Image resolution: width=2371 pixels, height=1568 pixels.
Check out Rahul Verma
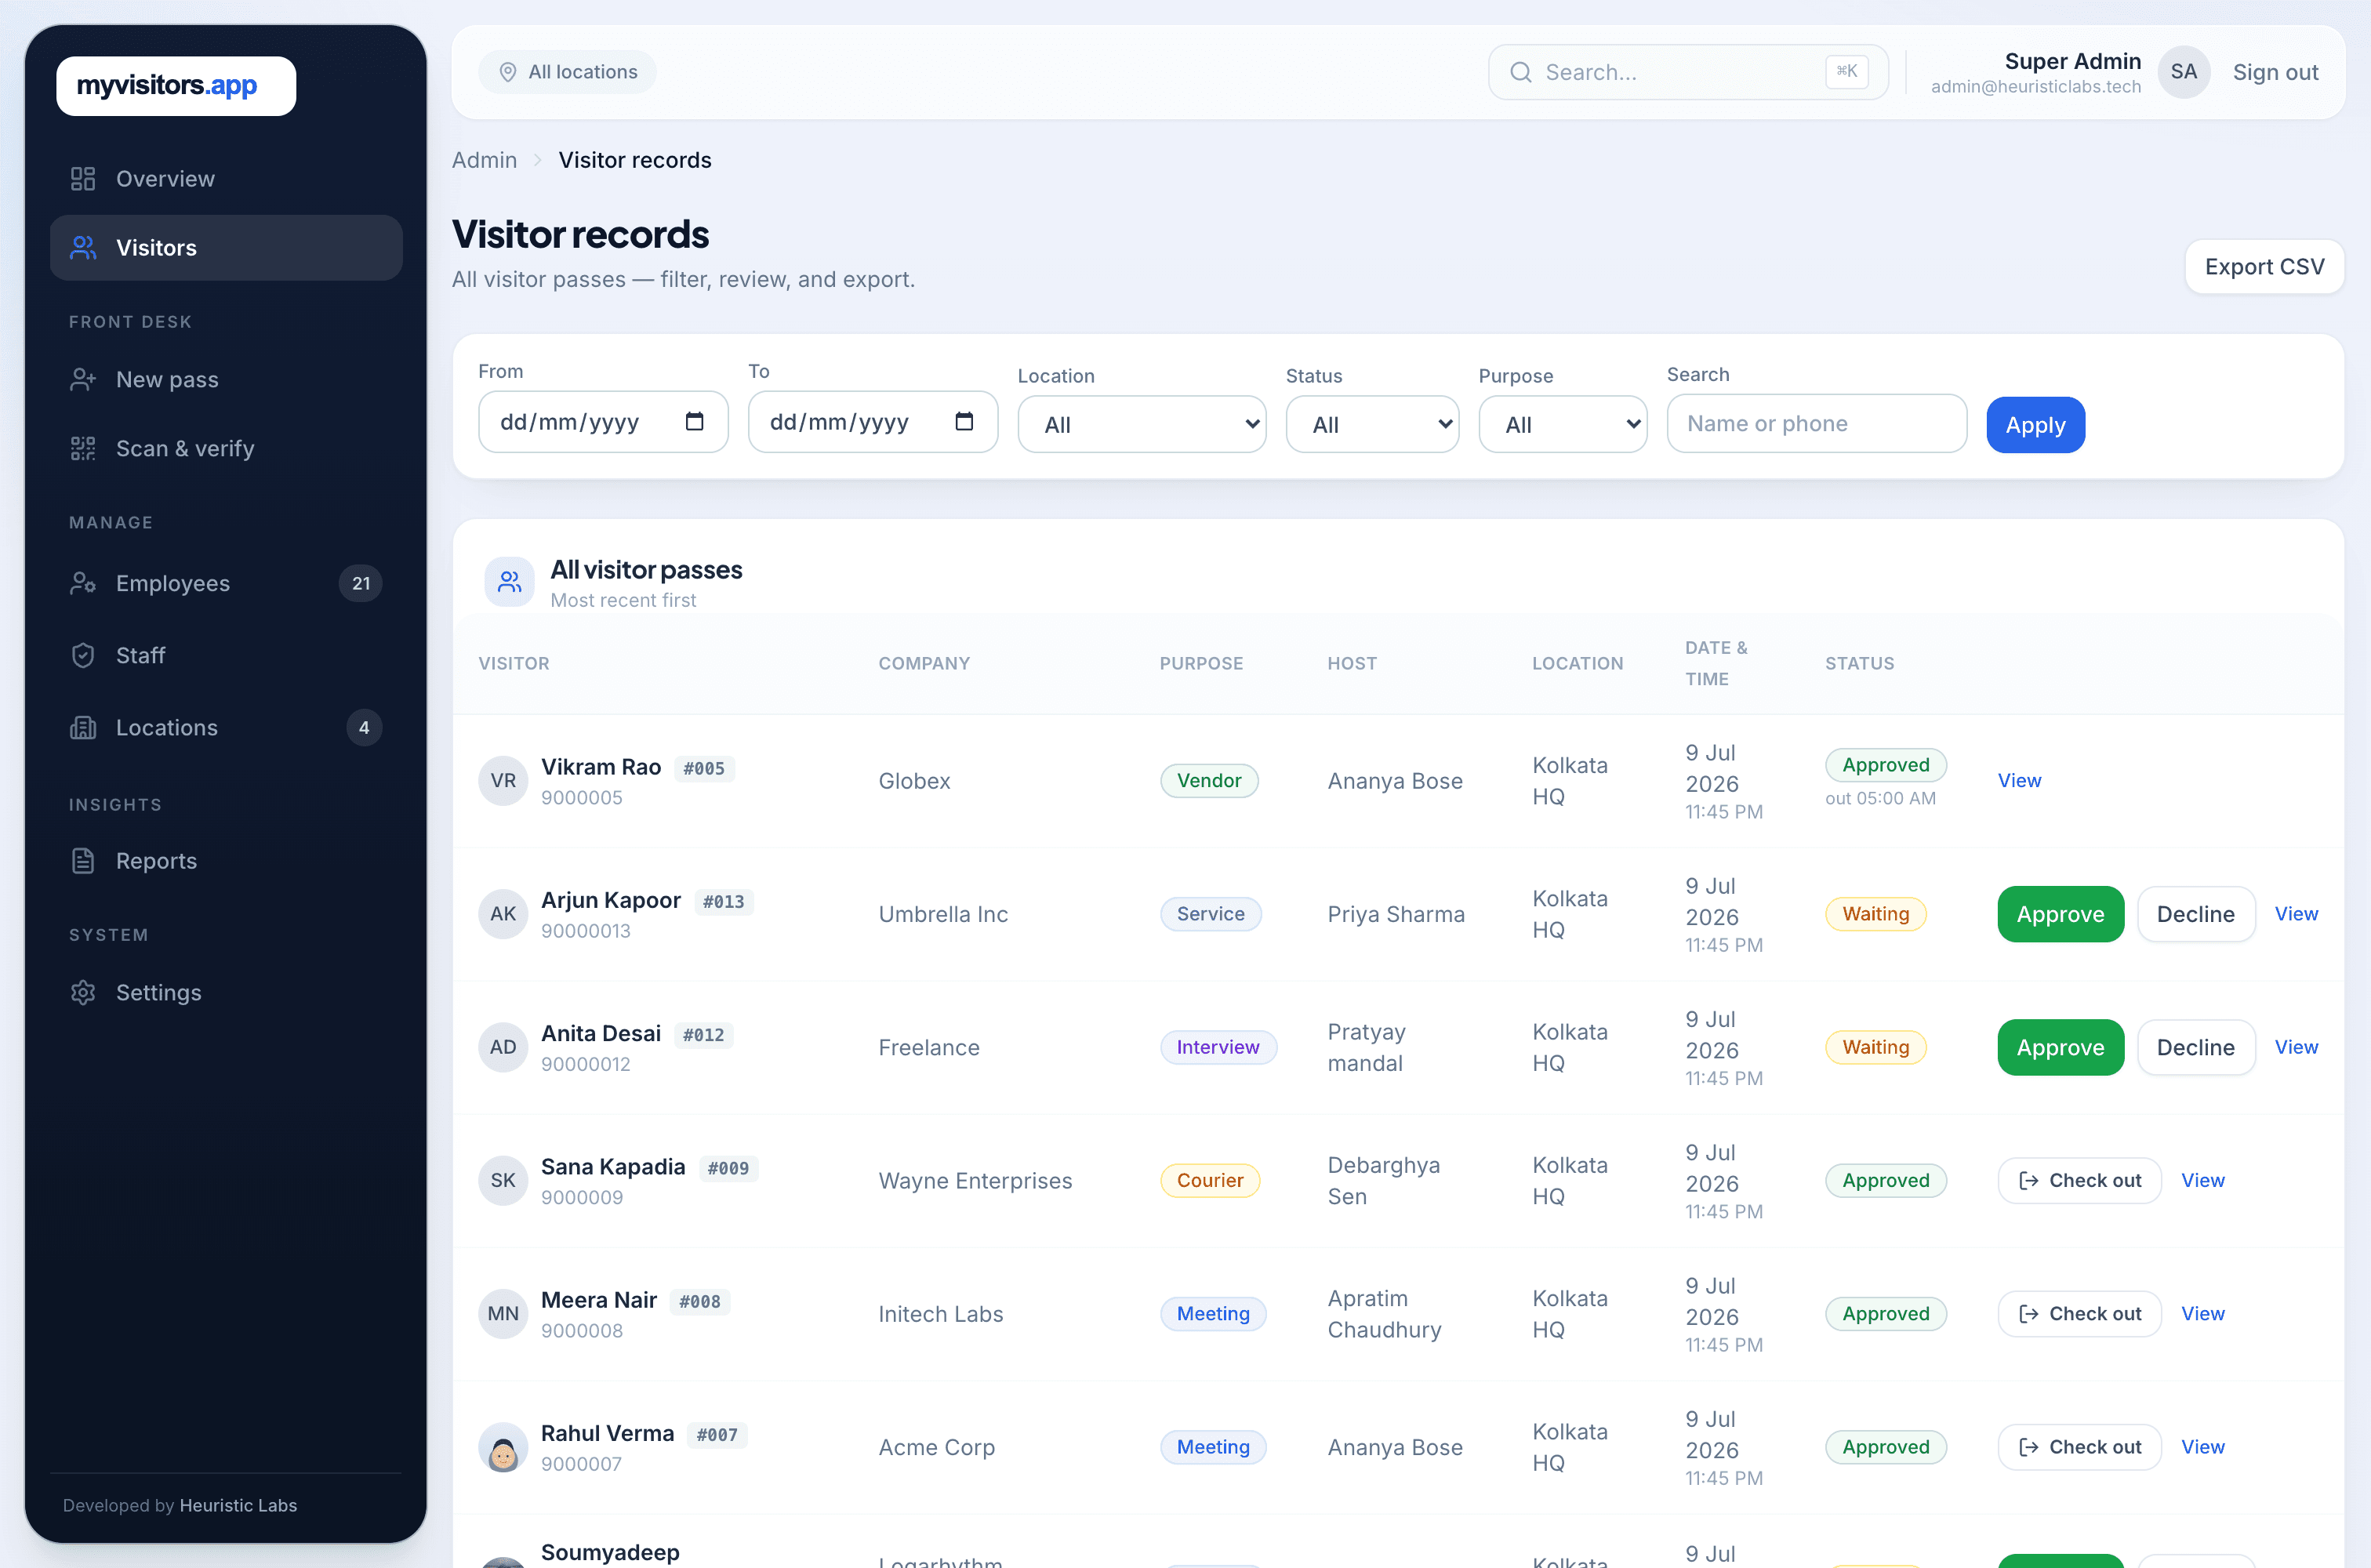tap(2079, 1447)
